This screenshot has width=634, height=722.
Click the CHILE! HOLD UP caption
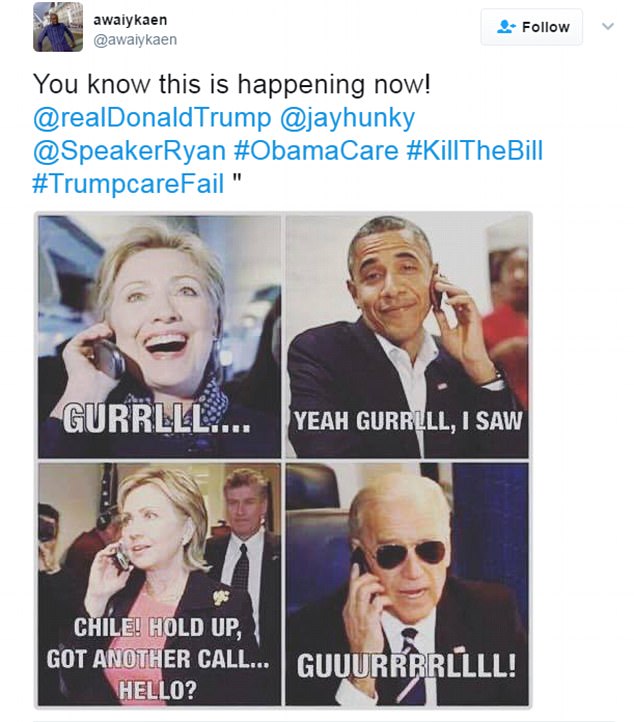coord(157,627)
